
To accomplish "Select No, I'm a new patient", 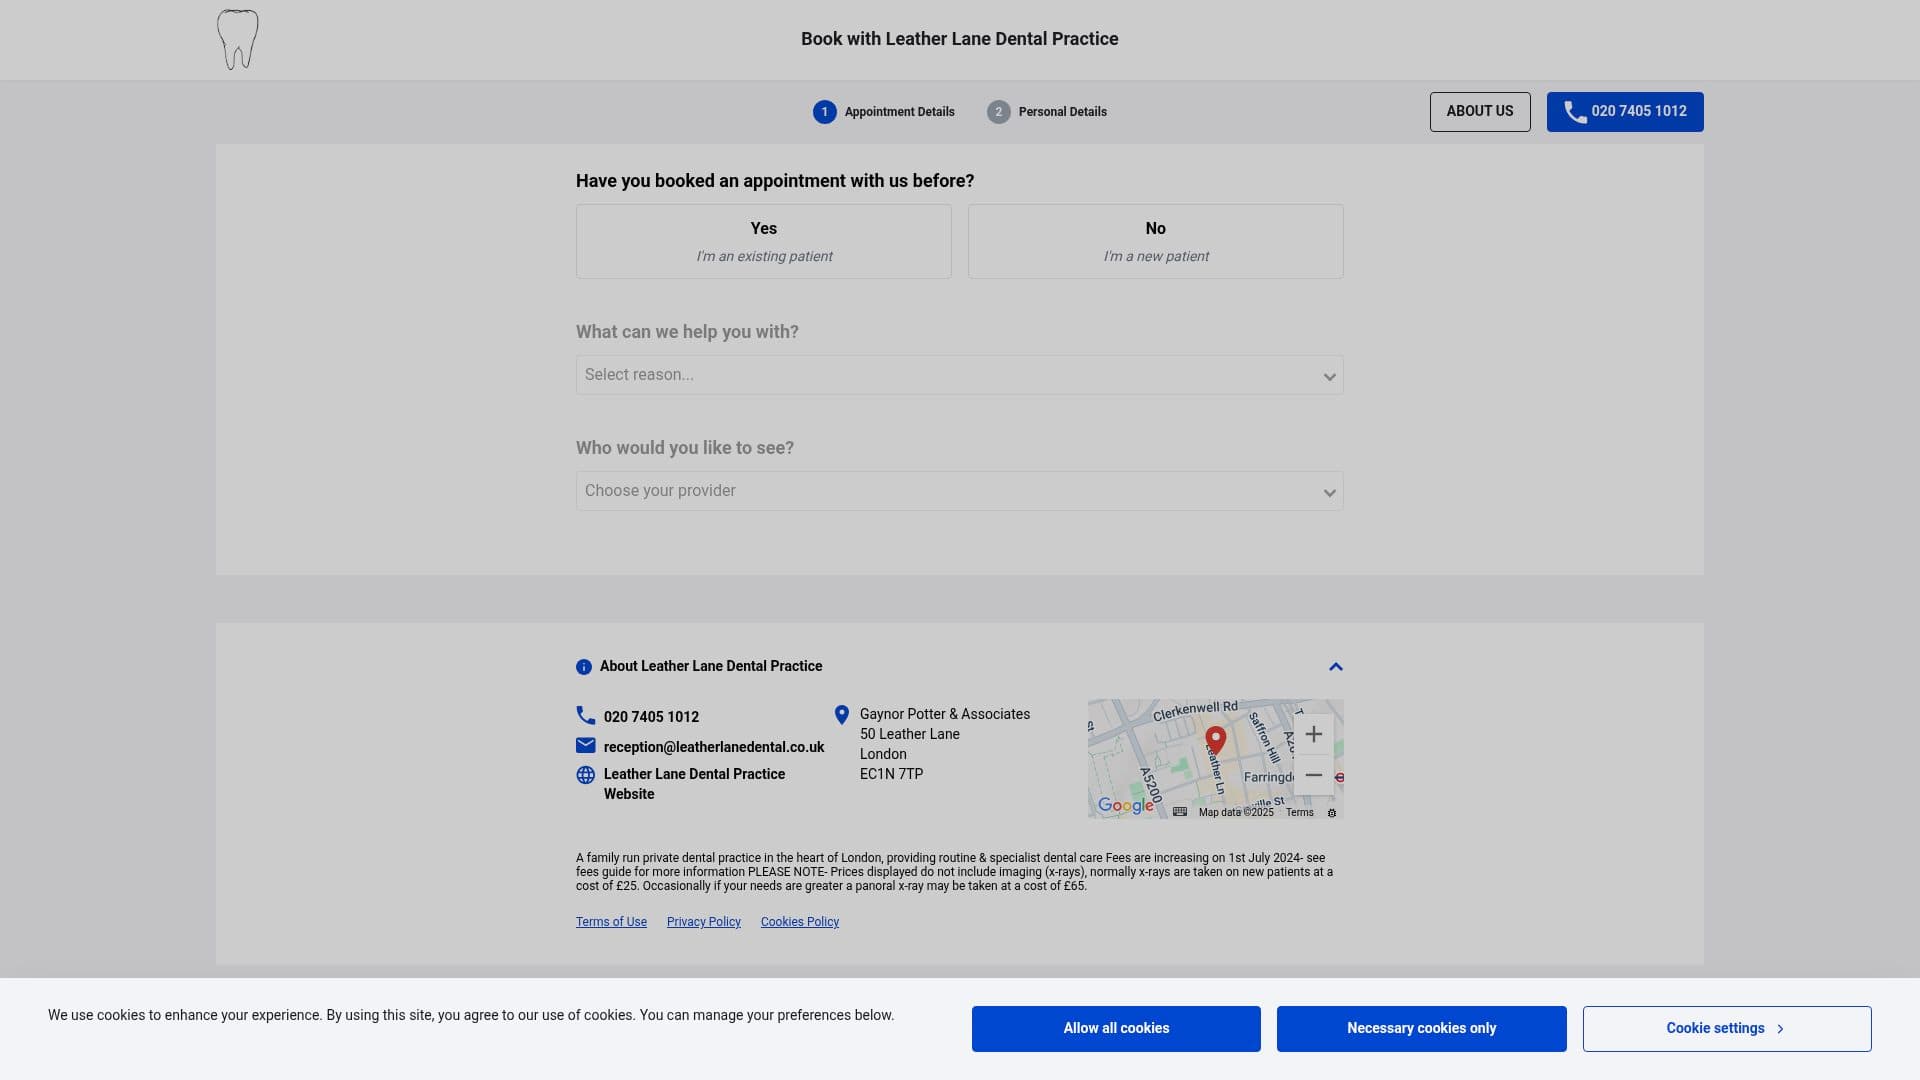I will pyautogui.click(x=1156, y=242).
